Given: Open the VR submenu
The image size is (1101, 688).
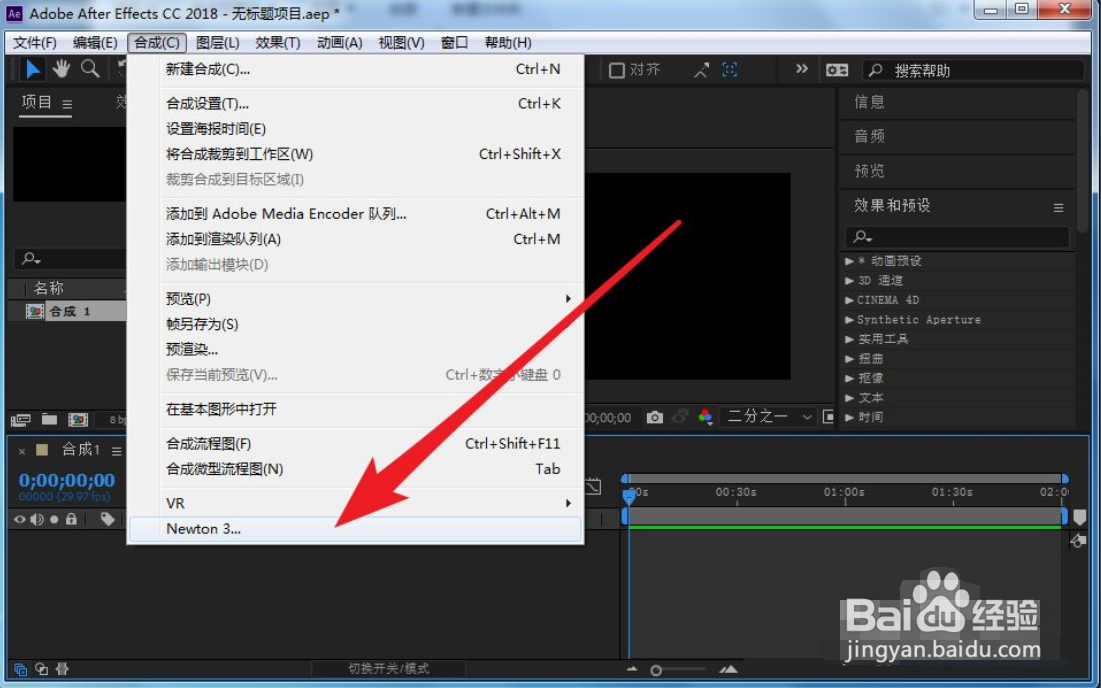Looking at the screenshot, I should pos(357,503).
